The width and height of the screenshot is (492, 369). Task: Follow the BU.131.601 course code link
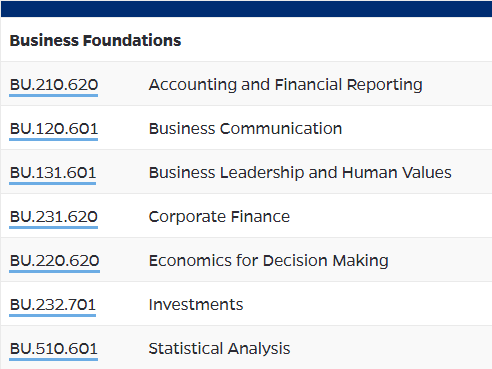(x=53, y=173)
